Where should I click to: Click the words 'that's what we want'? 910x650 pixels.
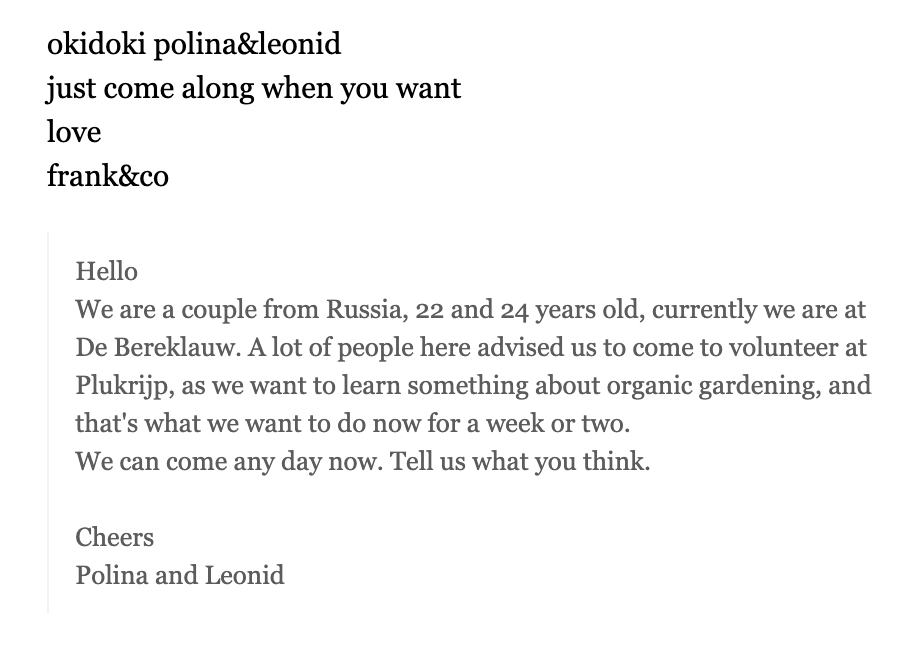point(189,424)
